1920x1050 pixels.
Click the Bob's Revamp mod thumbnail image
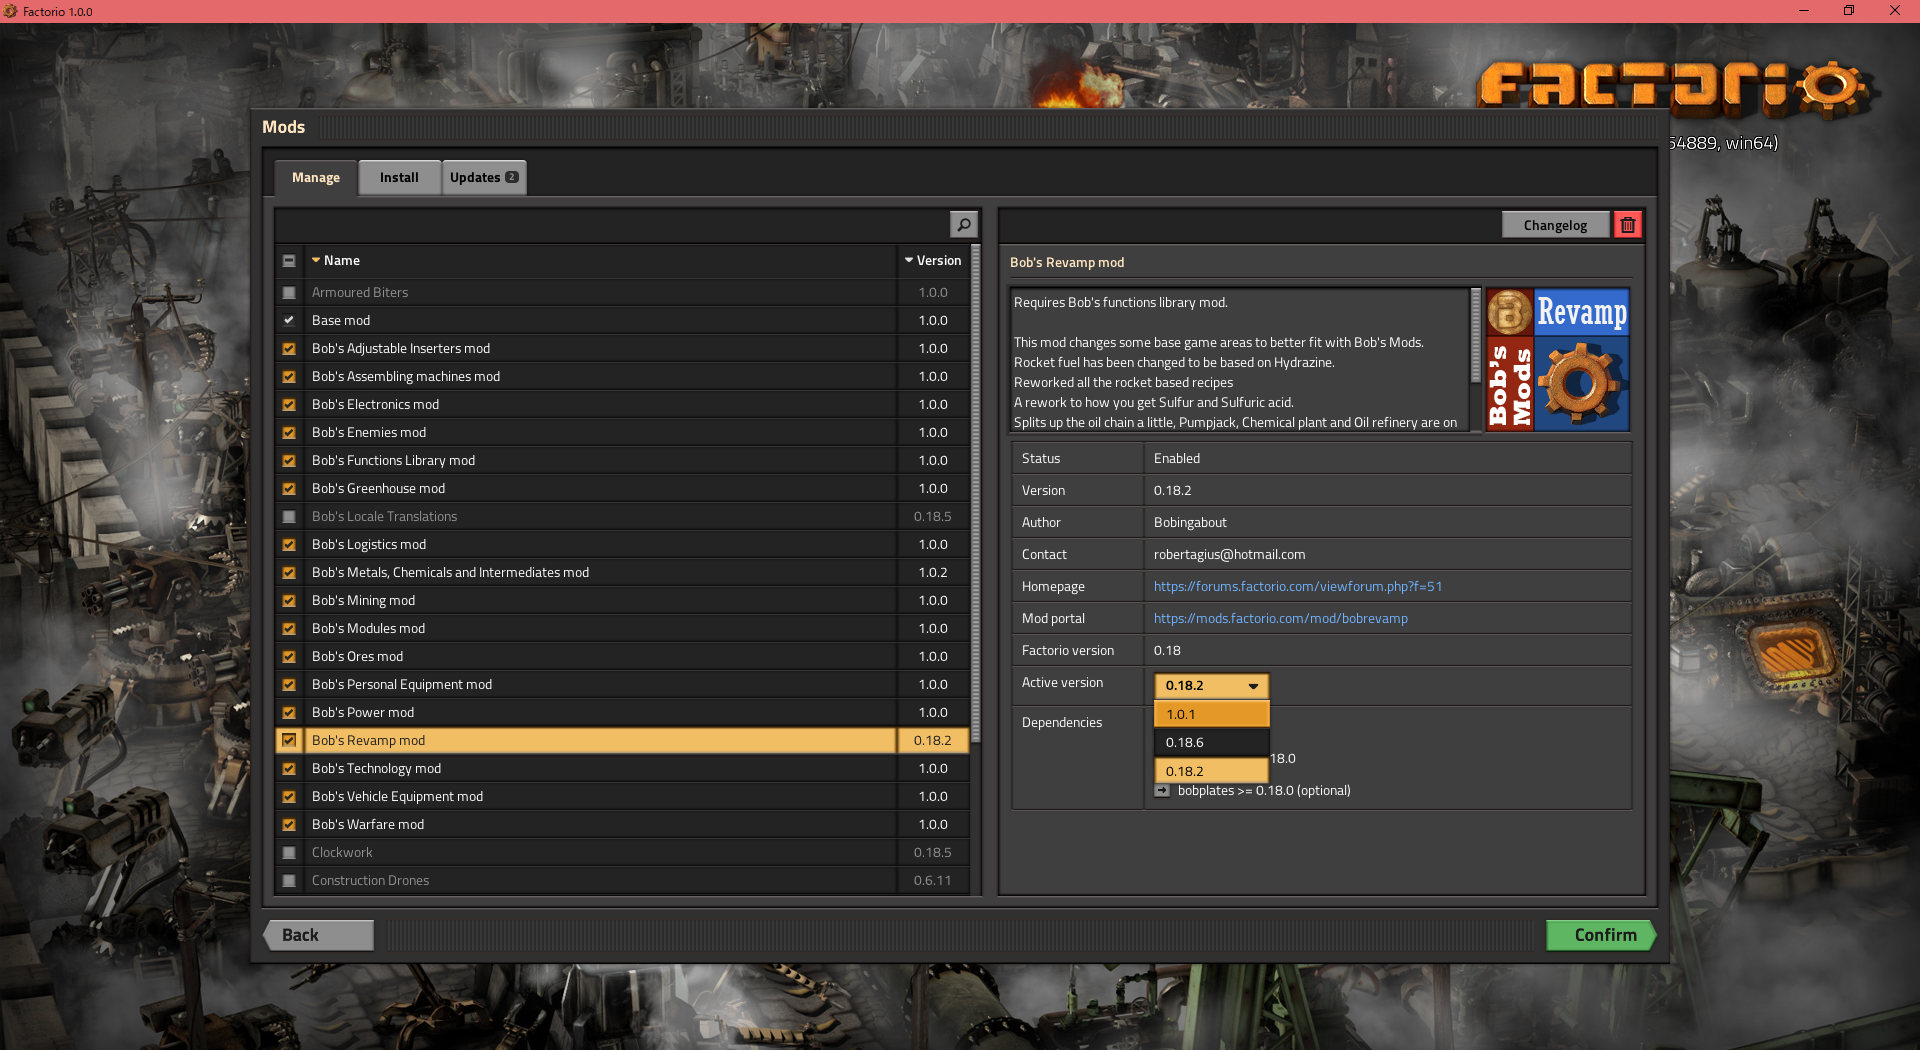1557,360
